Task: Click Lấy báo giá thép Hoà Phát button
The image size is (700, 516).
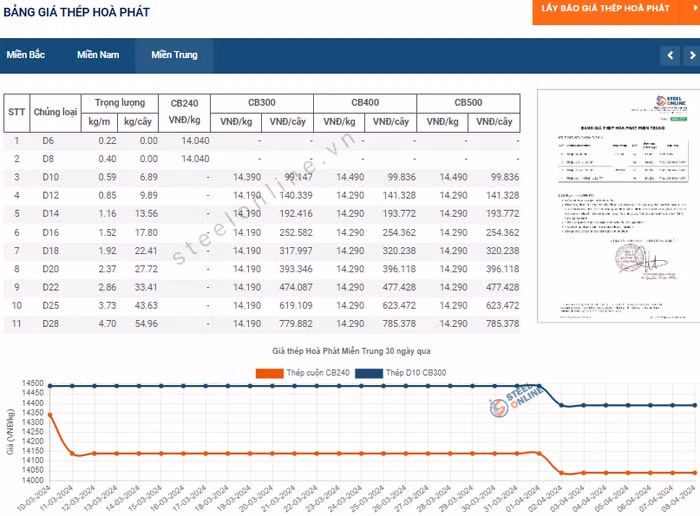Action: 606,8
